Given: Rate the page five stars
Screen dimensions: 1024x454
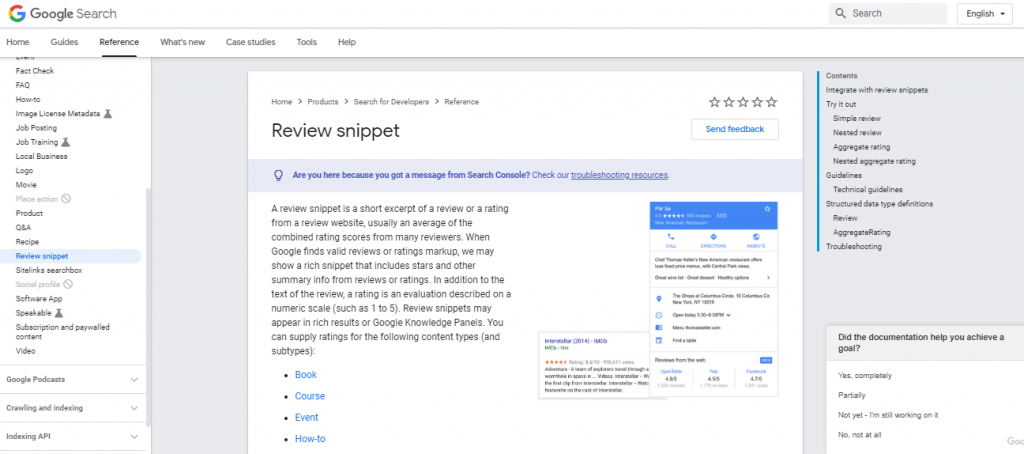Looking at the screenshot, I should 772,102.
